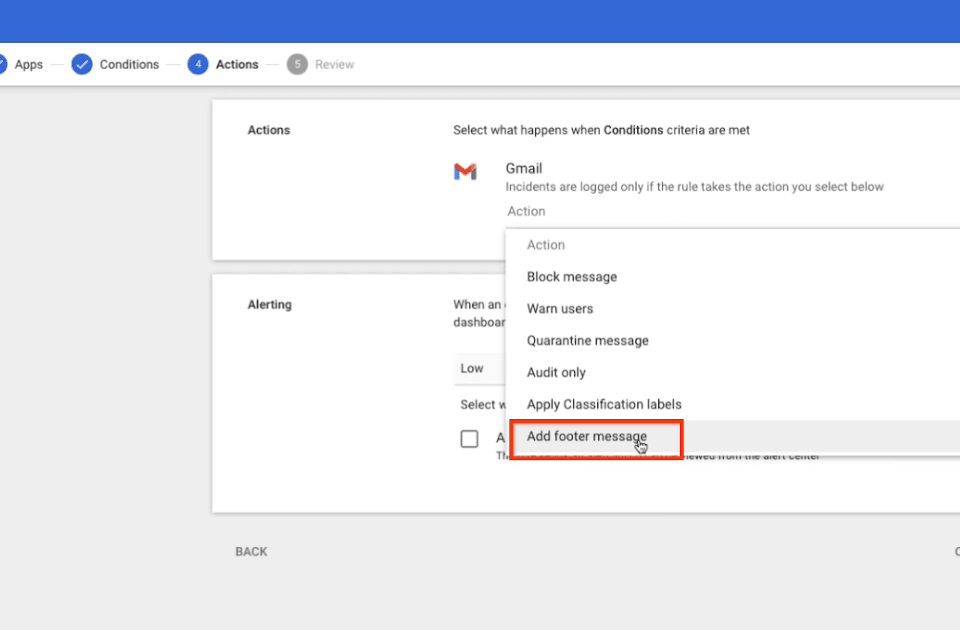
Task: Click the Apps step checkmark icon
Action: pos(2,64)
